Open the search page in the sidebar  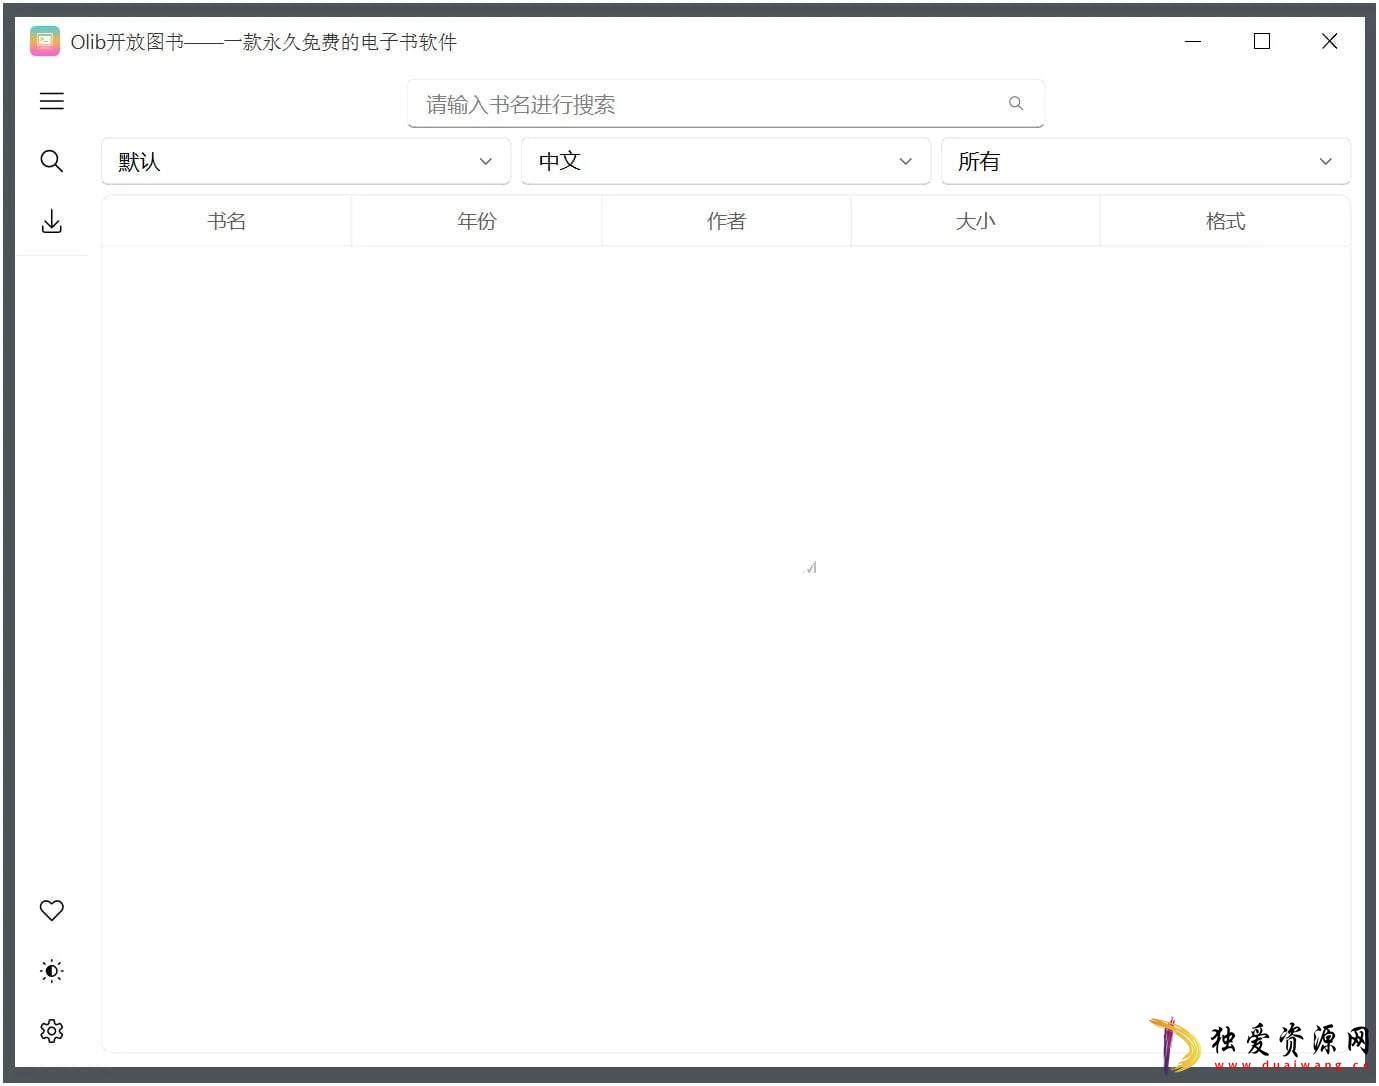point(52,161)
